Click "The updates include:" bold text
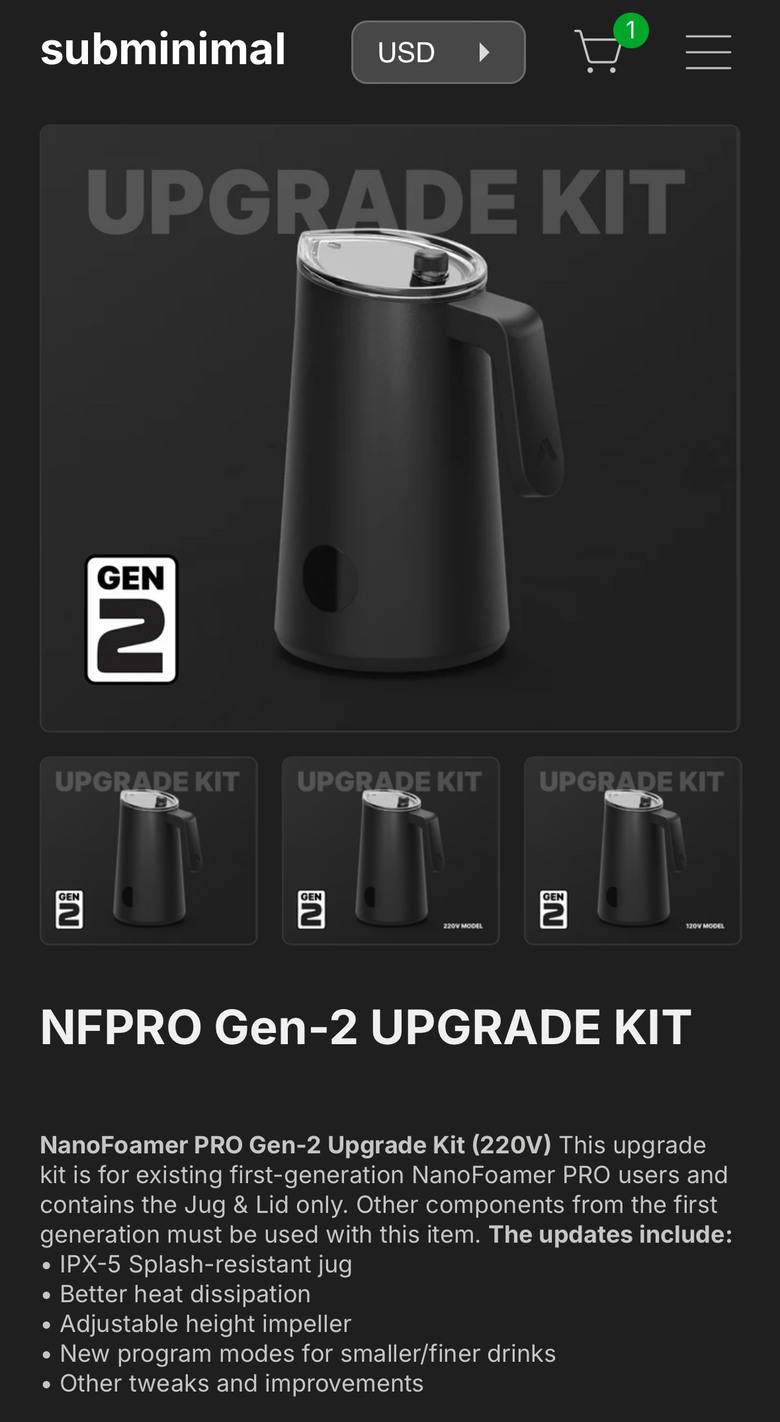780x1422 pixels. pos(610,1234)
